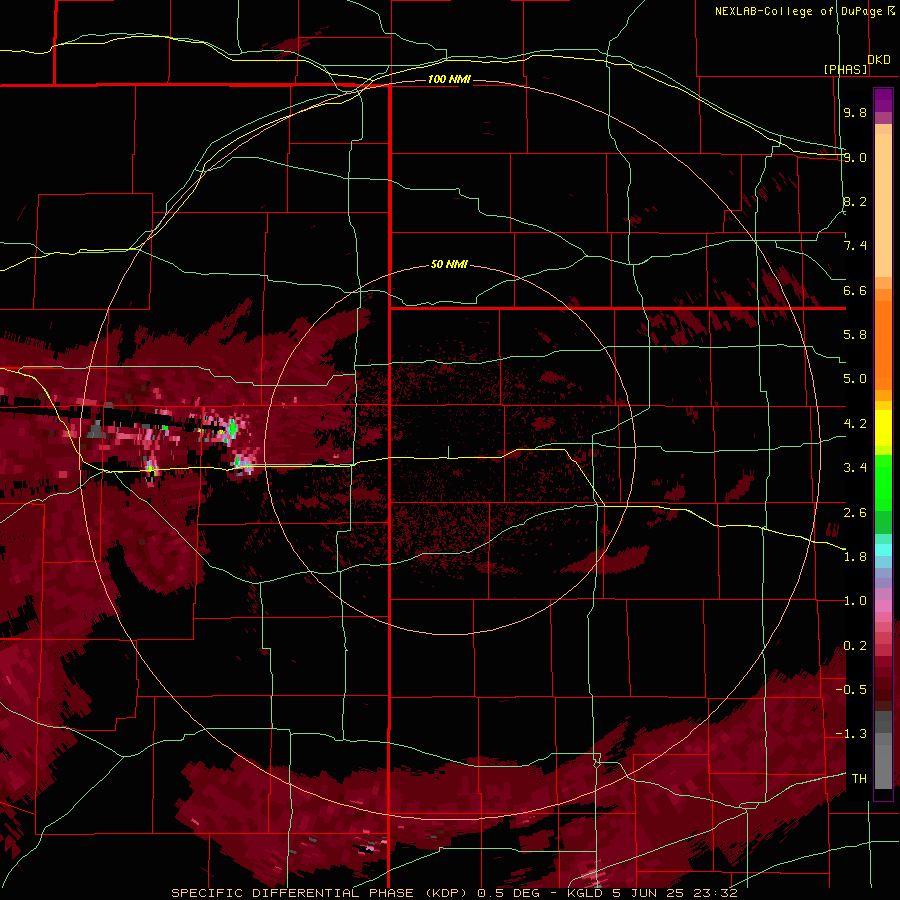Viewport: 900px width, 900px height.
Task: Pick the cyan segment of the color bar
Action: pyautogui.click(x=883, y=549)
